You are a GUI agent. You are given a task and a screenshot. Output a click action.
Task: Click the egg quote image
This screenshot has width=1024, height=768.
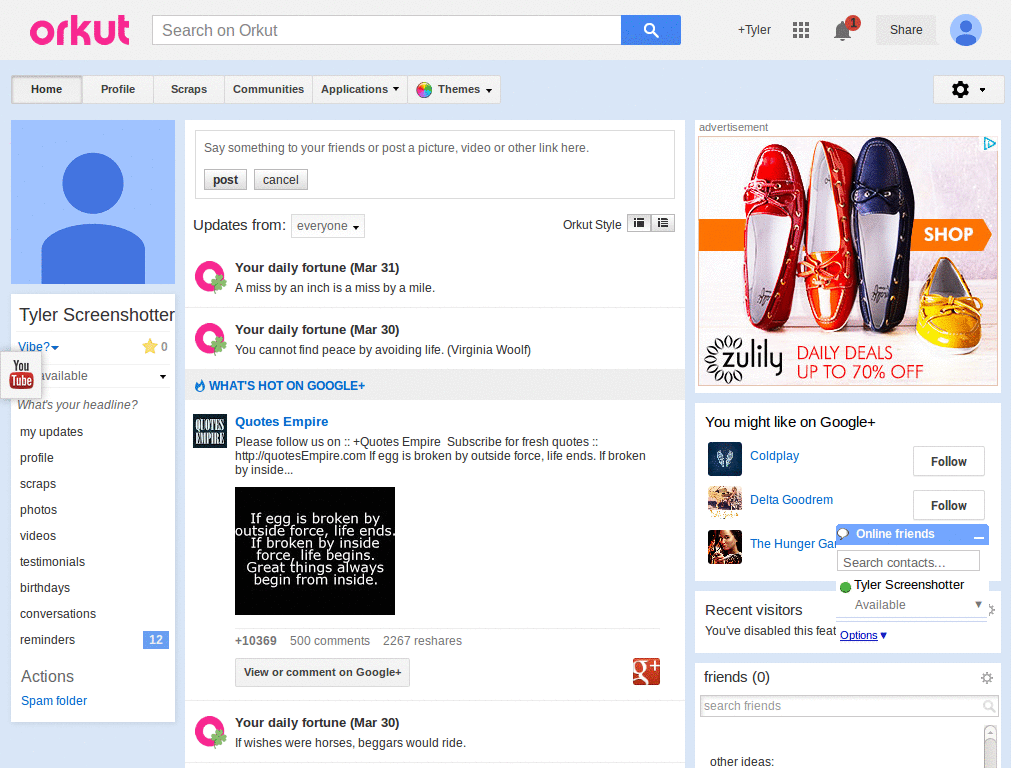coord(315,551)
